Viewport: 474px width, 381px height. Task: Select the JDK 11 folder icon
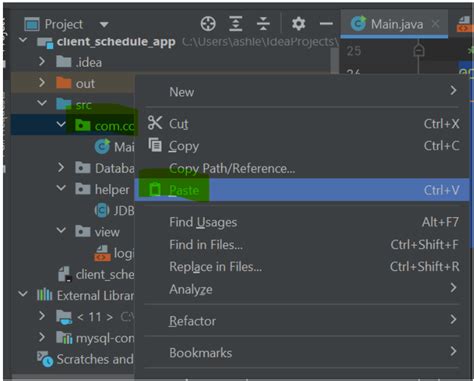point(64,317)
